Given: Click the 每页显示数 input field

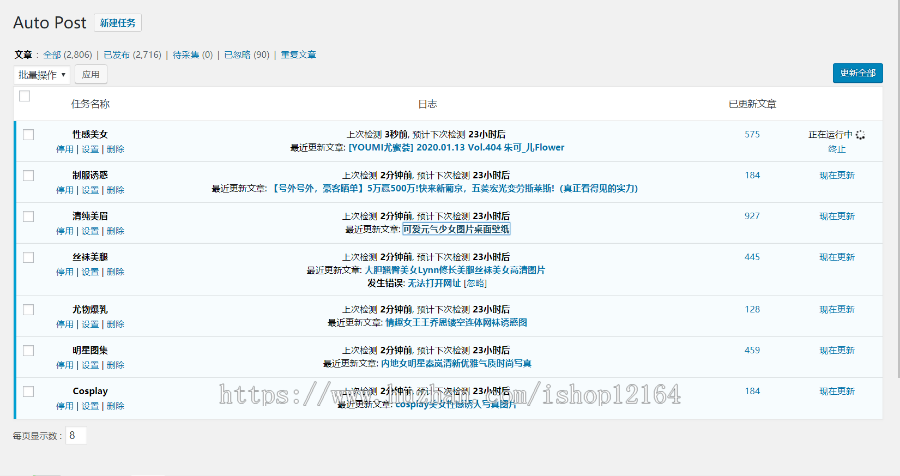Looking at the screenshot, I should (x=76, y=435).
